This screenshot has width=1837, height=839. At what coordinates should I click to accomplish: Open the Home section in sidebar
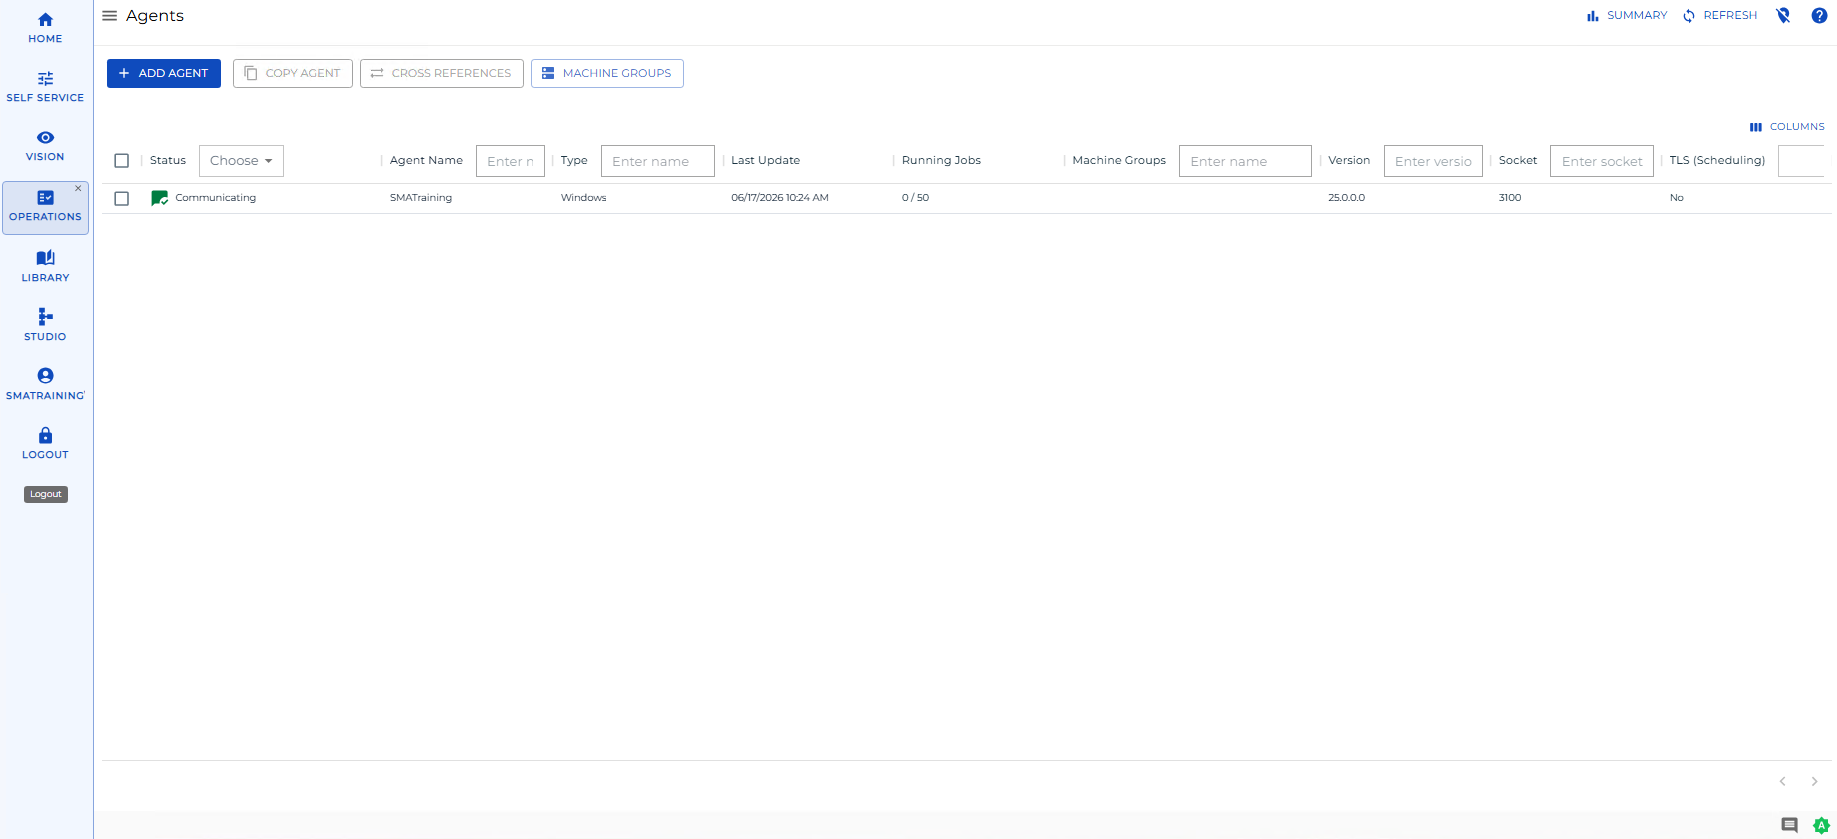[45, 28]
